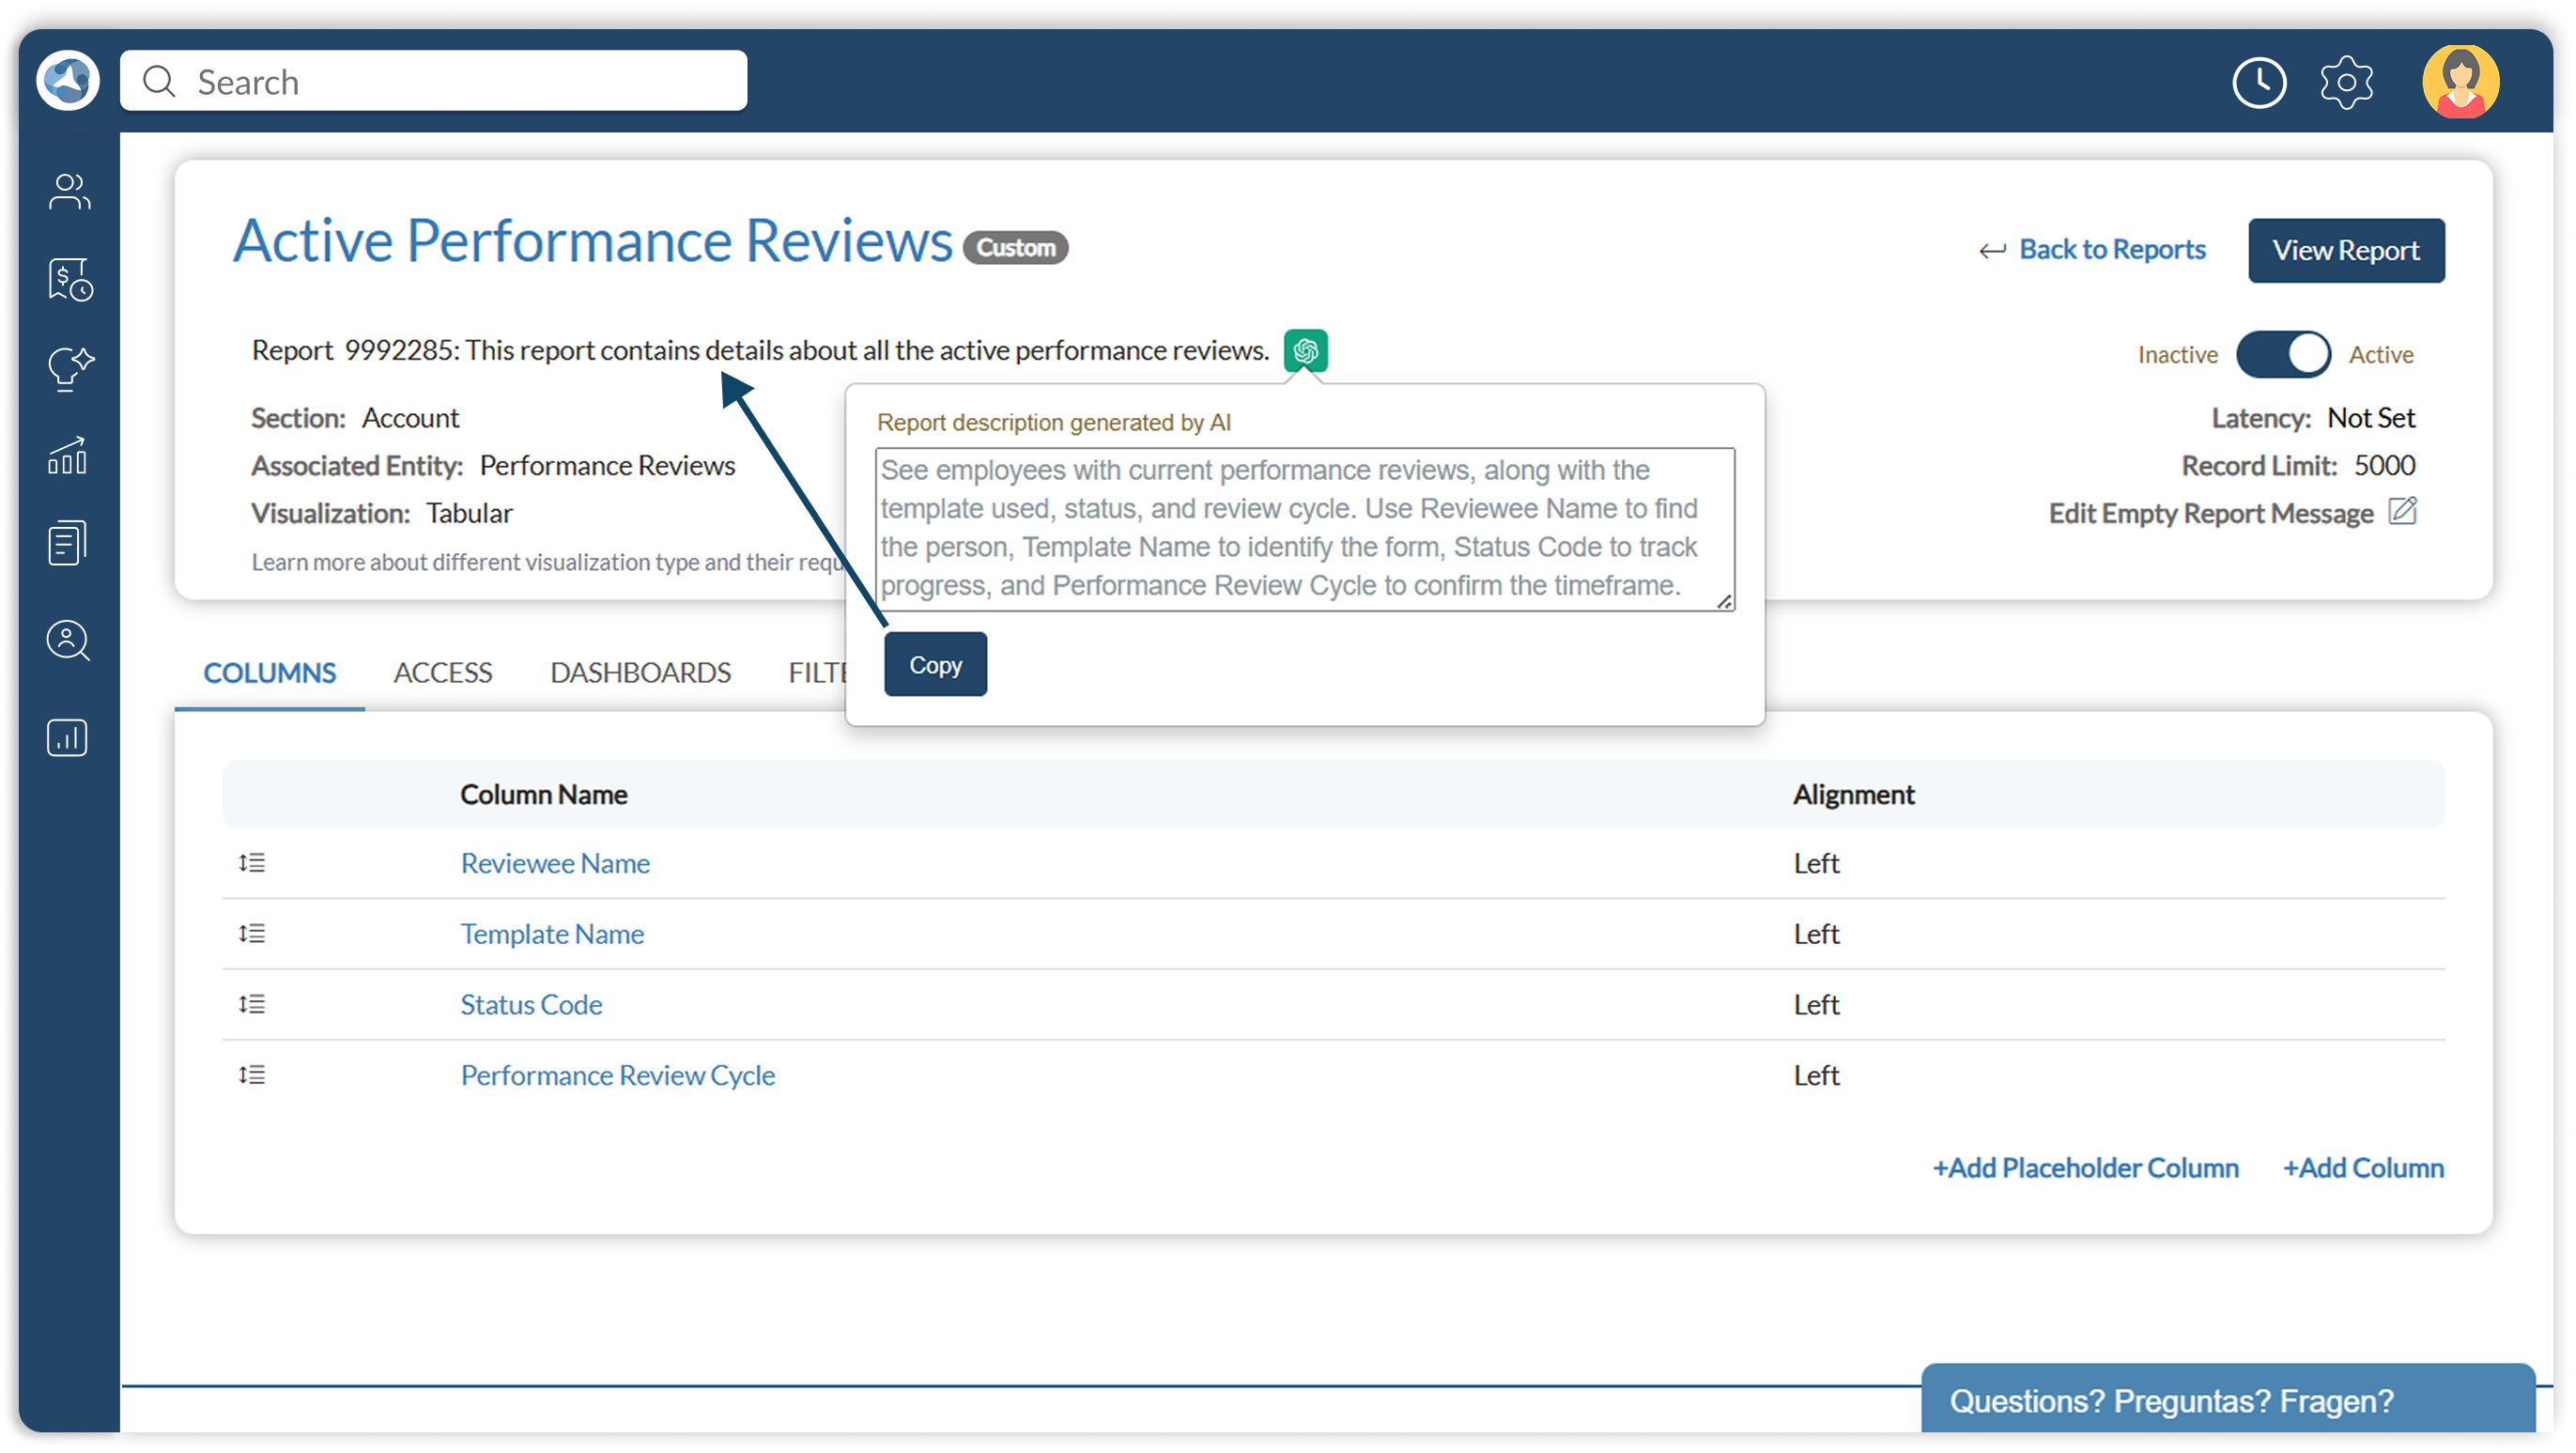Open the settings gear icon
This screenshot has height=1453, width=2576.
[x=2345, y=82]
